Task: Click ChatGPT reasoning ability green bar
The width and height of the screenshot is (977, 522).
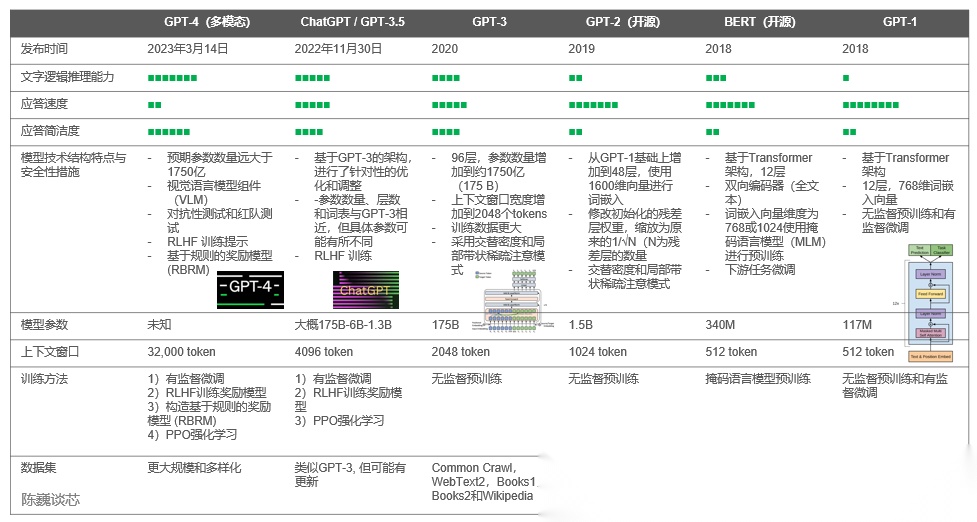Action: pos(313,78)
